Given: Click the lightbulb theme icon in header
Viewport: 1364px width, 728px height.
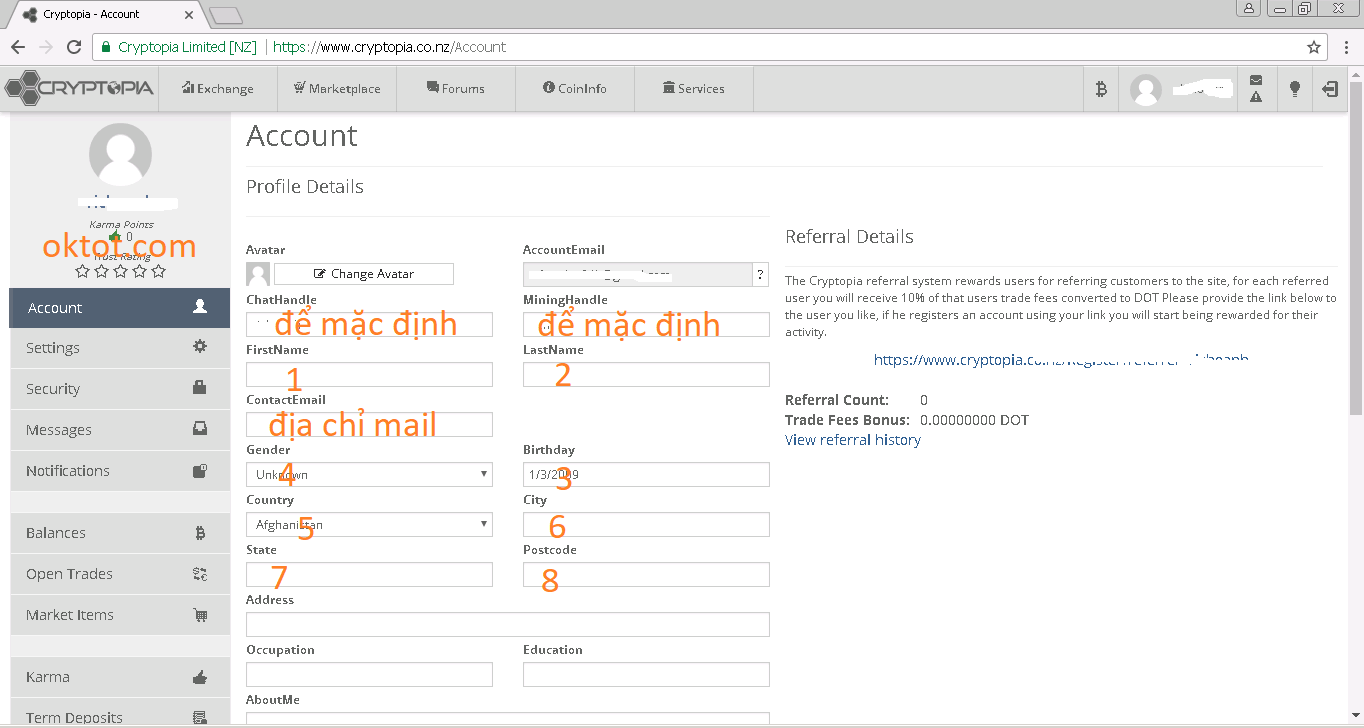Looking at the screenshot, I should (x=1295, y=89).
